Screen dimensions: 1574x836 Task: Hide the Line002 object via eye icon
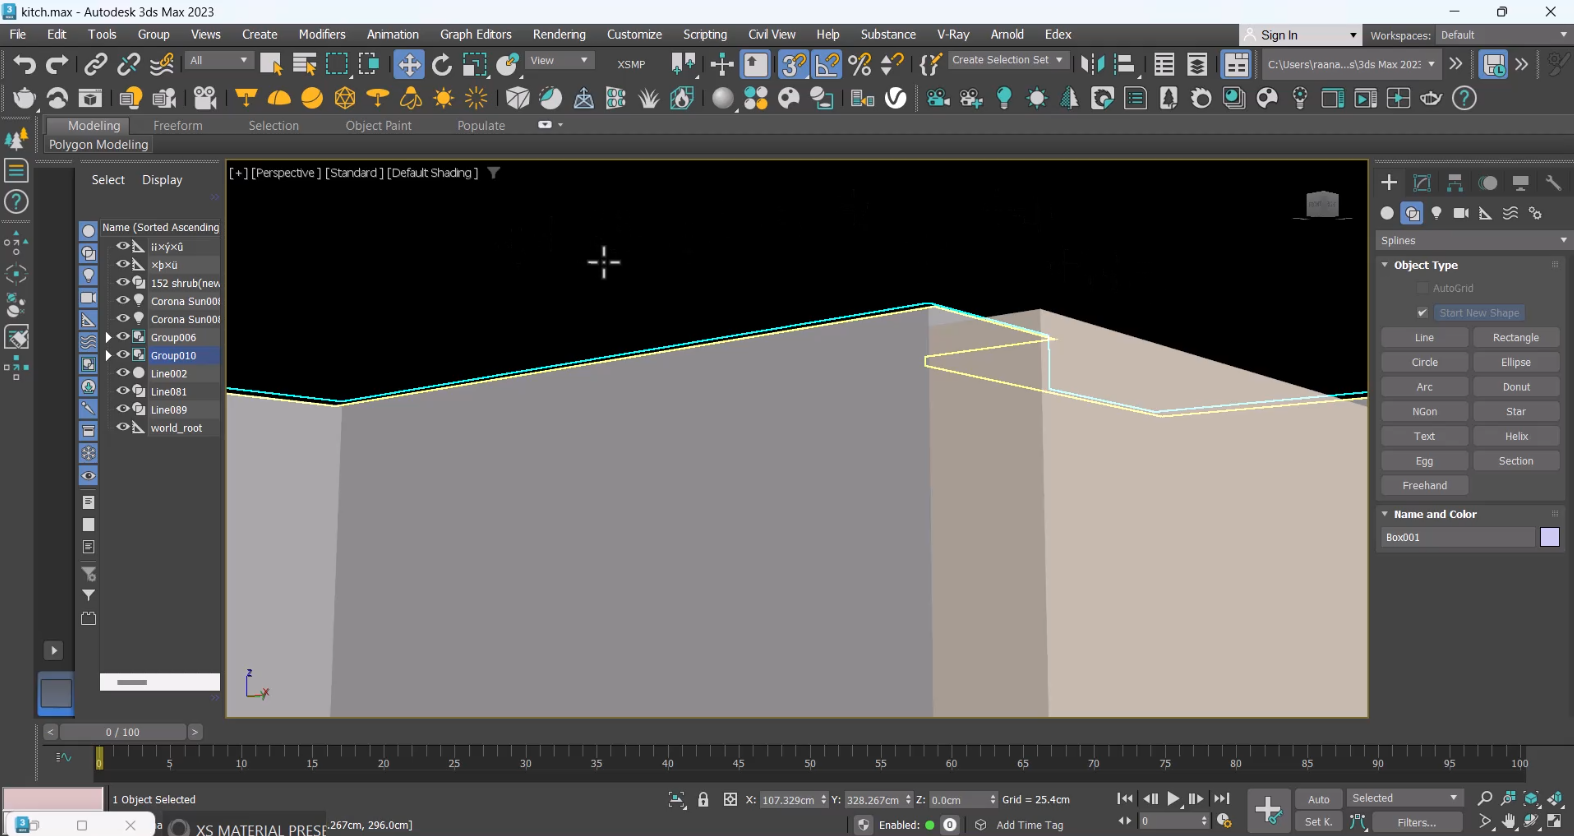[x=123, y=373]
